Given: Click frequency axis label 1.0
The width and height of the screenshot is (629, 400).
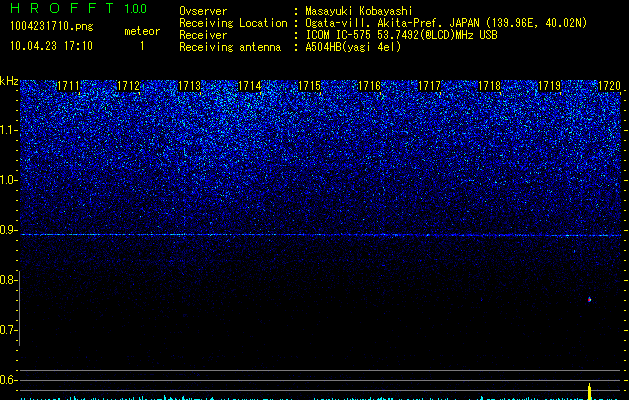Looking at the screenshot, I should (9, 180).
